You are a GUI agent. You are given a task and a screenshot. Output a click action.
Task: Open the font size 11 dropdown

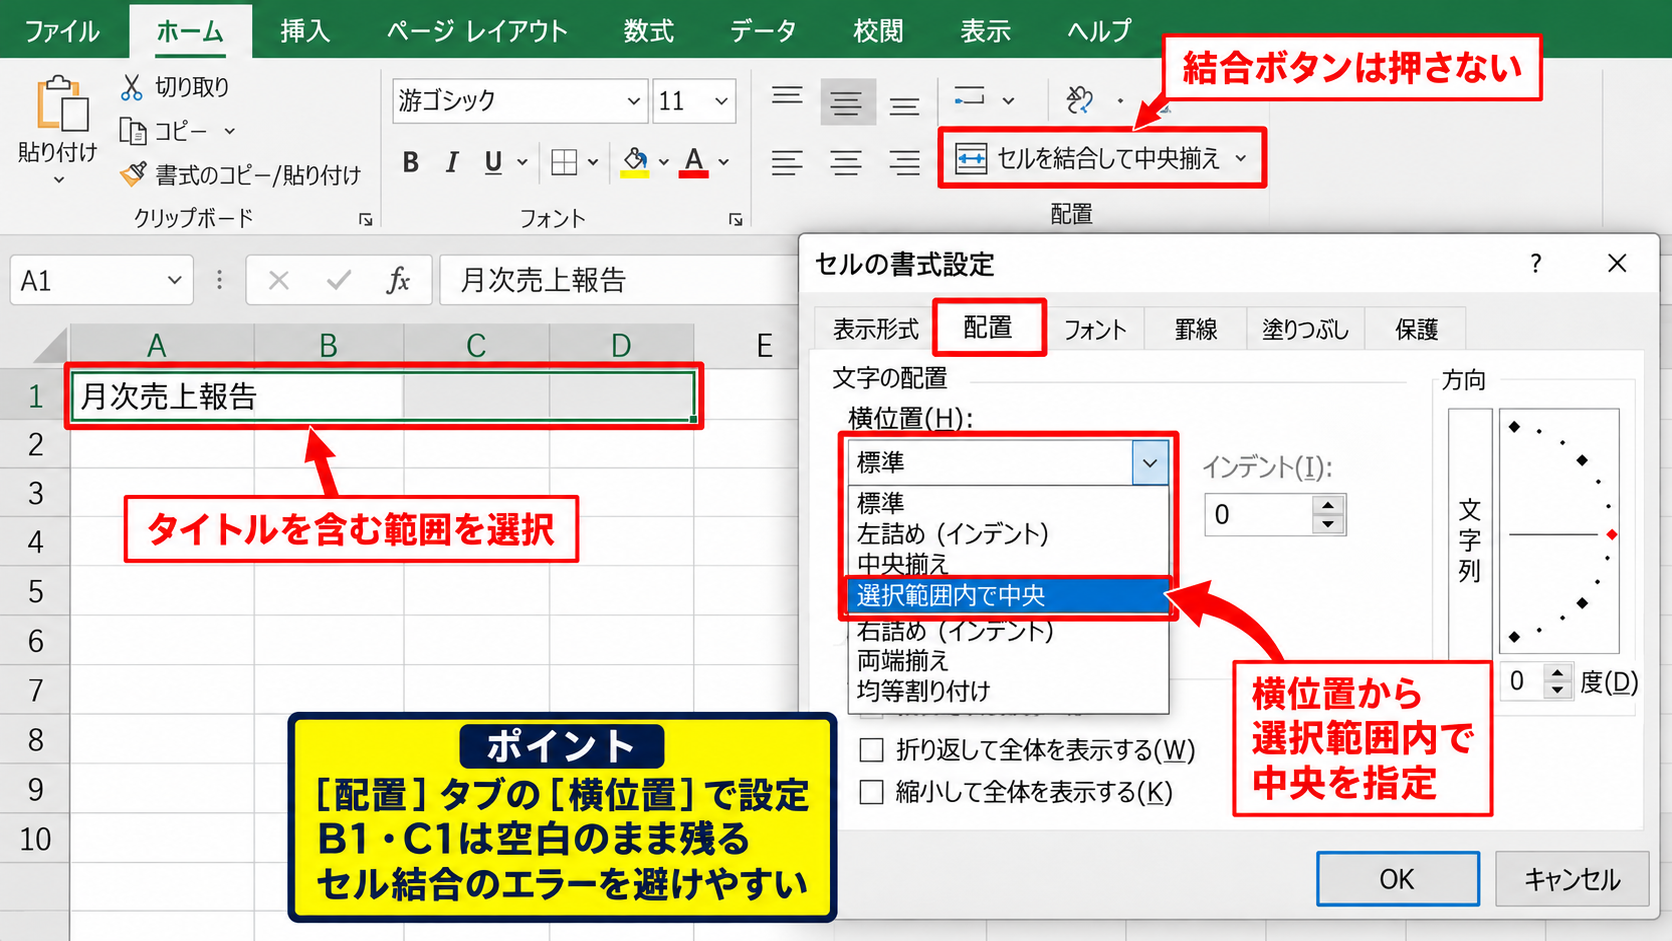pyautogui.click(x=721, y=101)
